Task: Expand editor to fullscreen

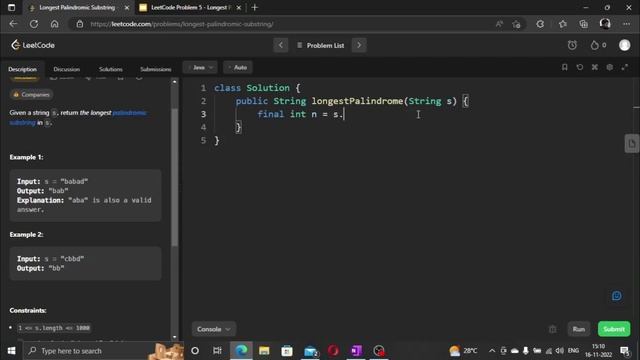Action: coord(624,67)
